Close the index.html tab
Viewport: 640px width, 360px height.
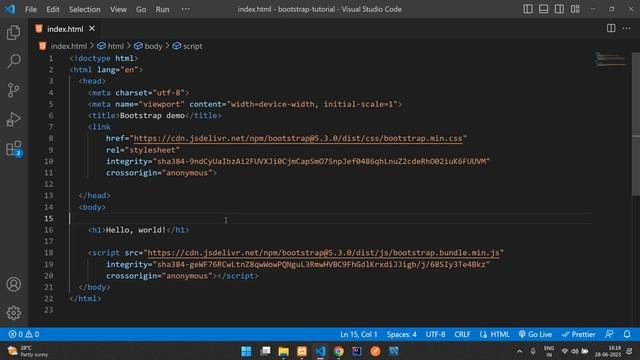pyautogui.click(x=92, y=29)
